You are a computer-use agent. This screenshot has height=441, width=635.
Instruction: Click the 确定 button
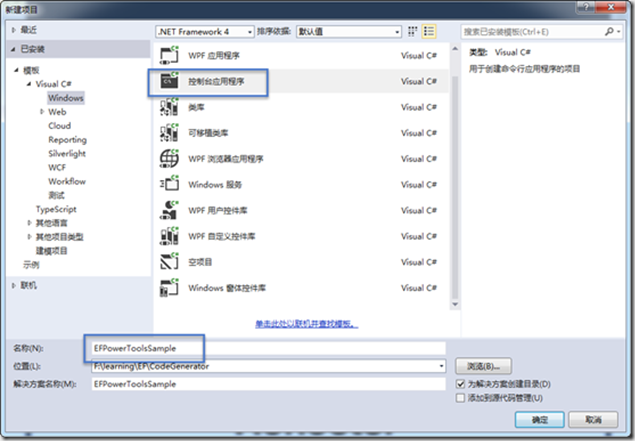[539, 420]
